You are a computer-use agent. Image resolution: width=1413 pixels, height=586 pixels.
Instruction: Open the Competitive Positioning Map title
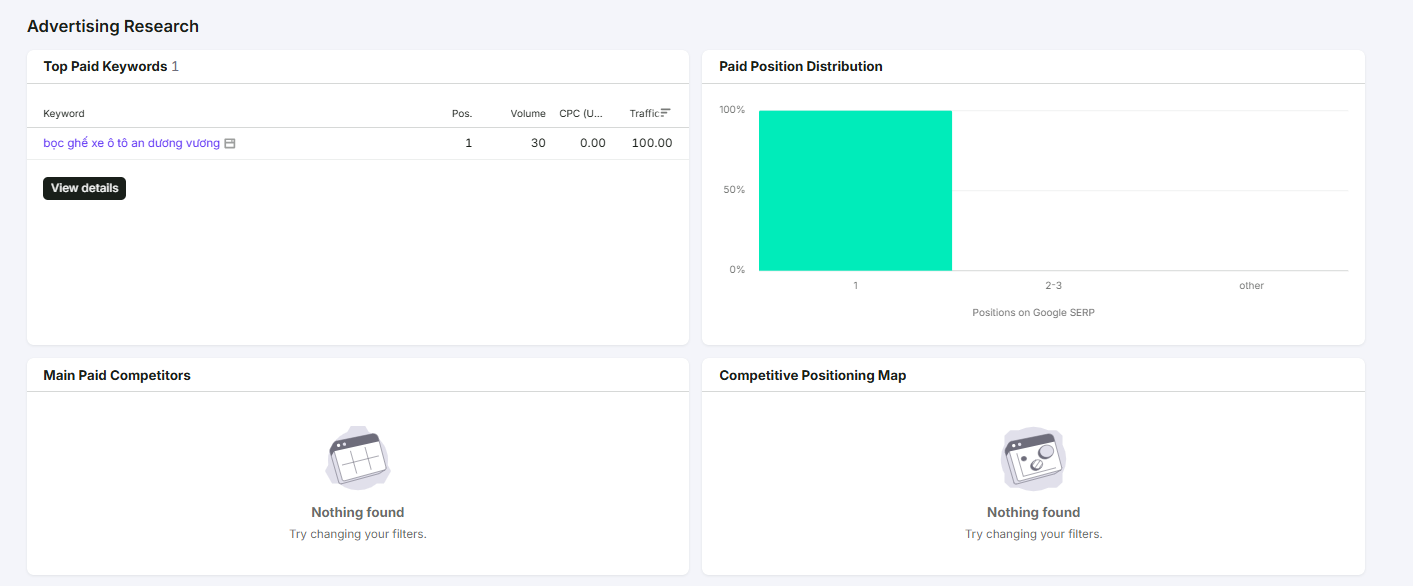[813, 375]
